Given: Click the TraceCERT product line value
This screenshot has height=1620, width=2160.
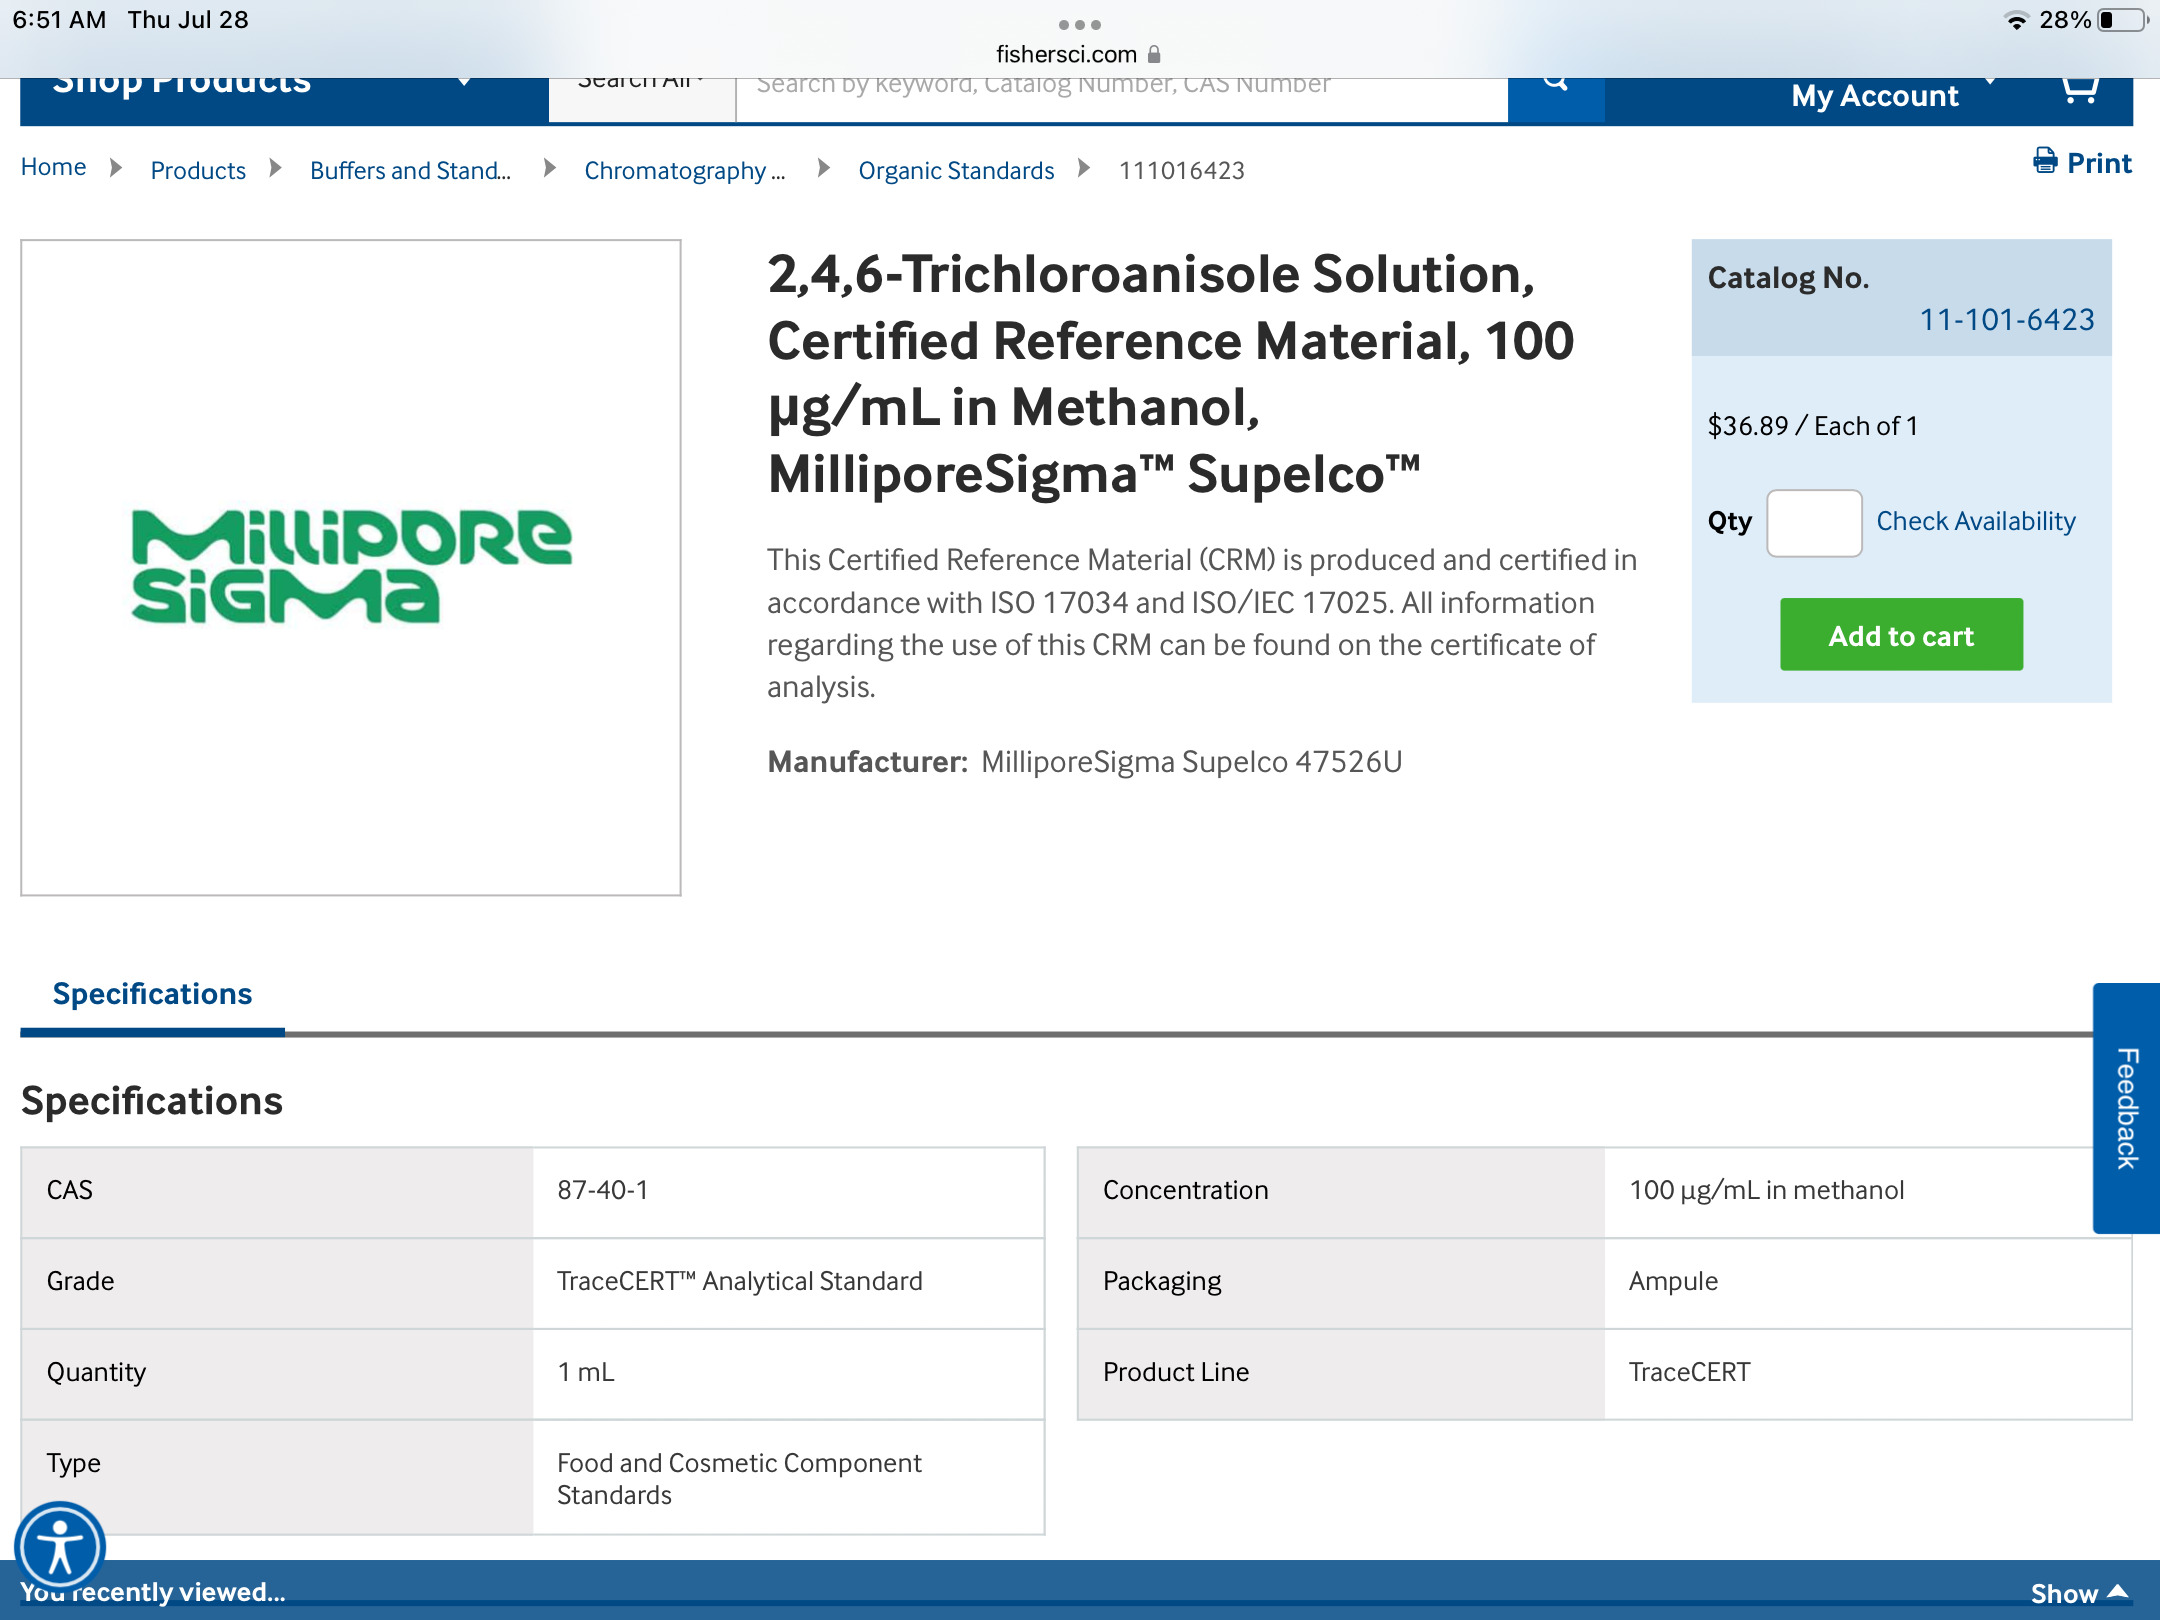Looking at the screenshot, I should 1690,1372.
